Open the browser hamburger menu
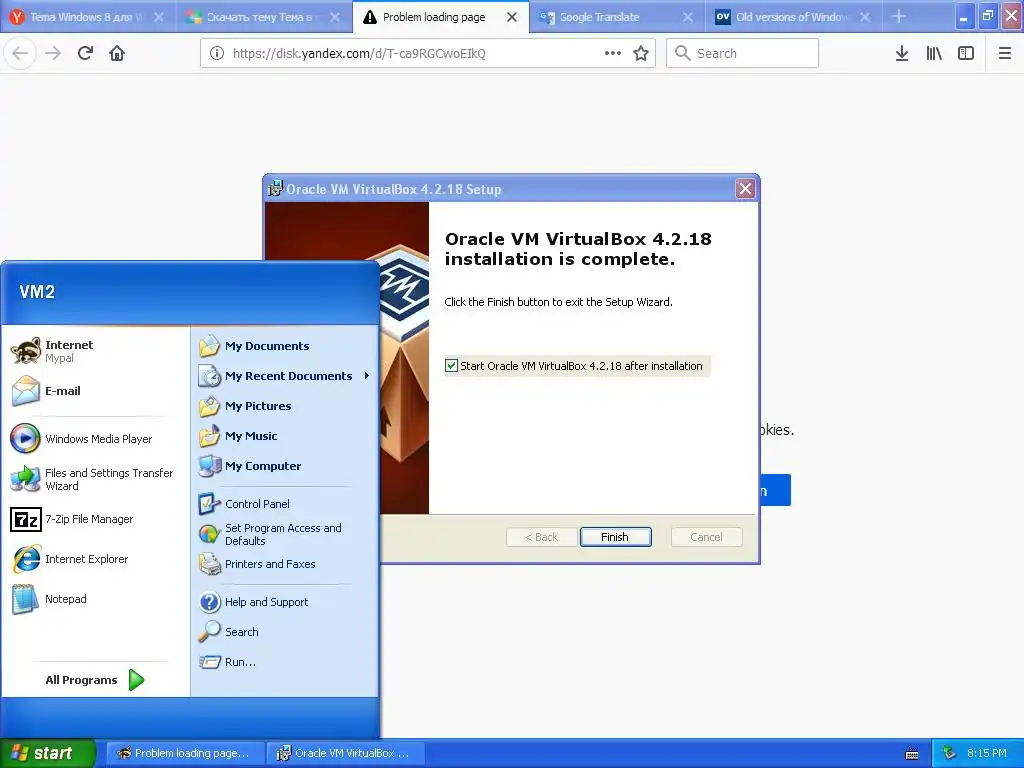This screenshot has width=1024, height=768. point(1005,53)
